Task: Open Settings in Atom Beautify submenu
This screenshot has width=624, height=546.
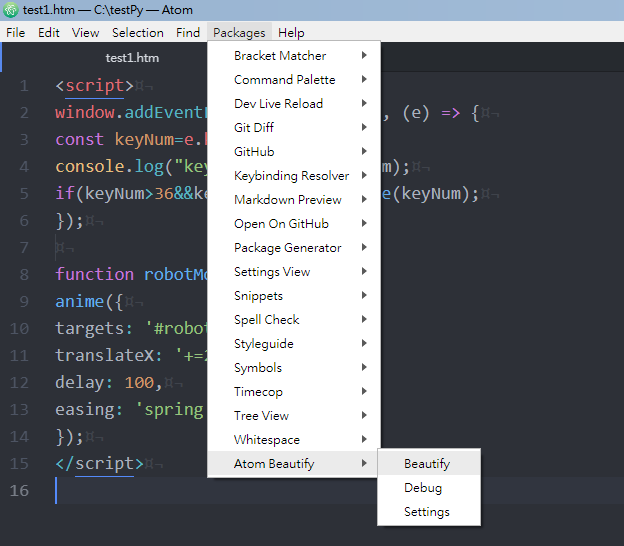Action: tap(429, 512)
